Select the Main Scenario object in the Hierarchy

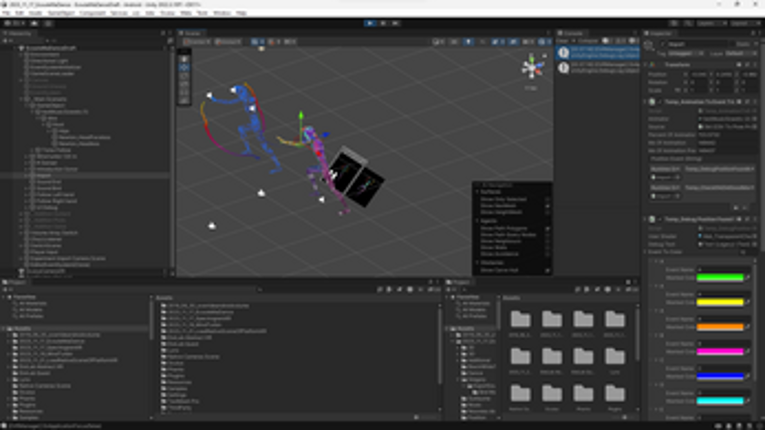coord(50,99)
